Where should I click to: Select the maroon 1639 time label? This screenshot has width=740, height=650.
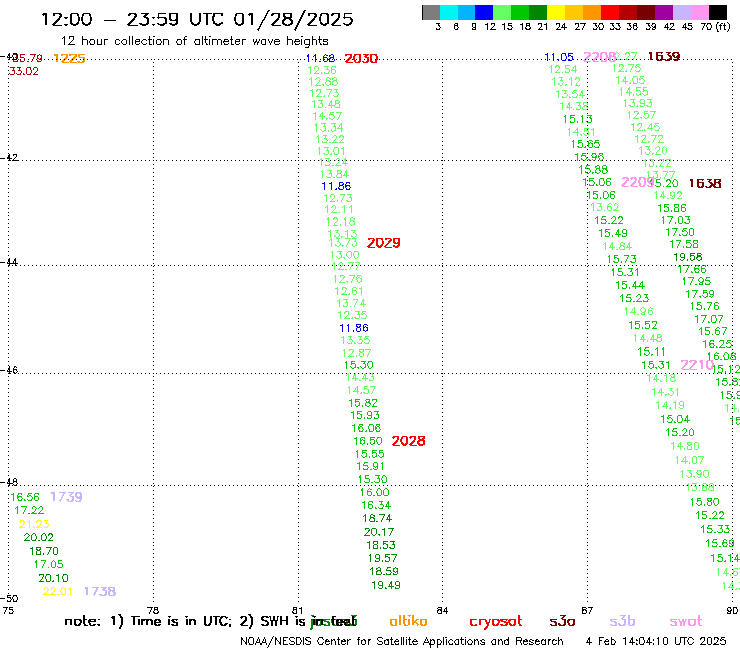[664, 57]
